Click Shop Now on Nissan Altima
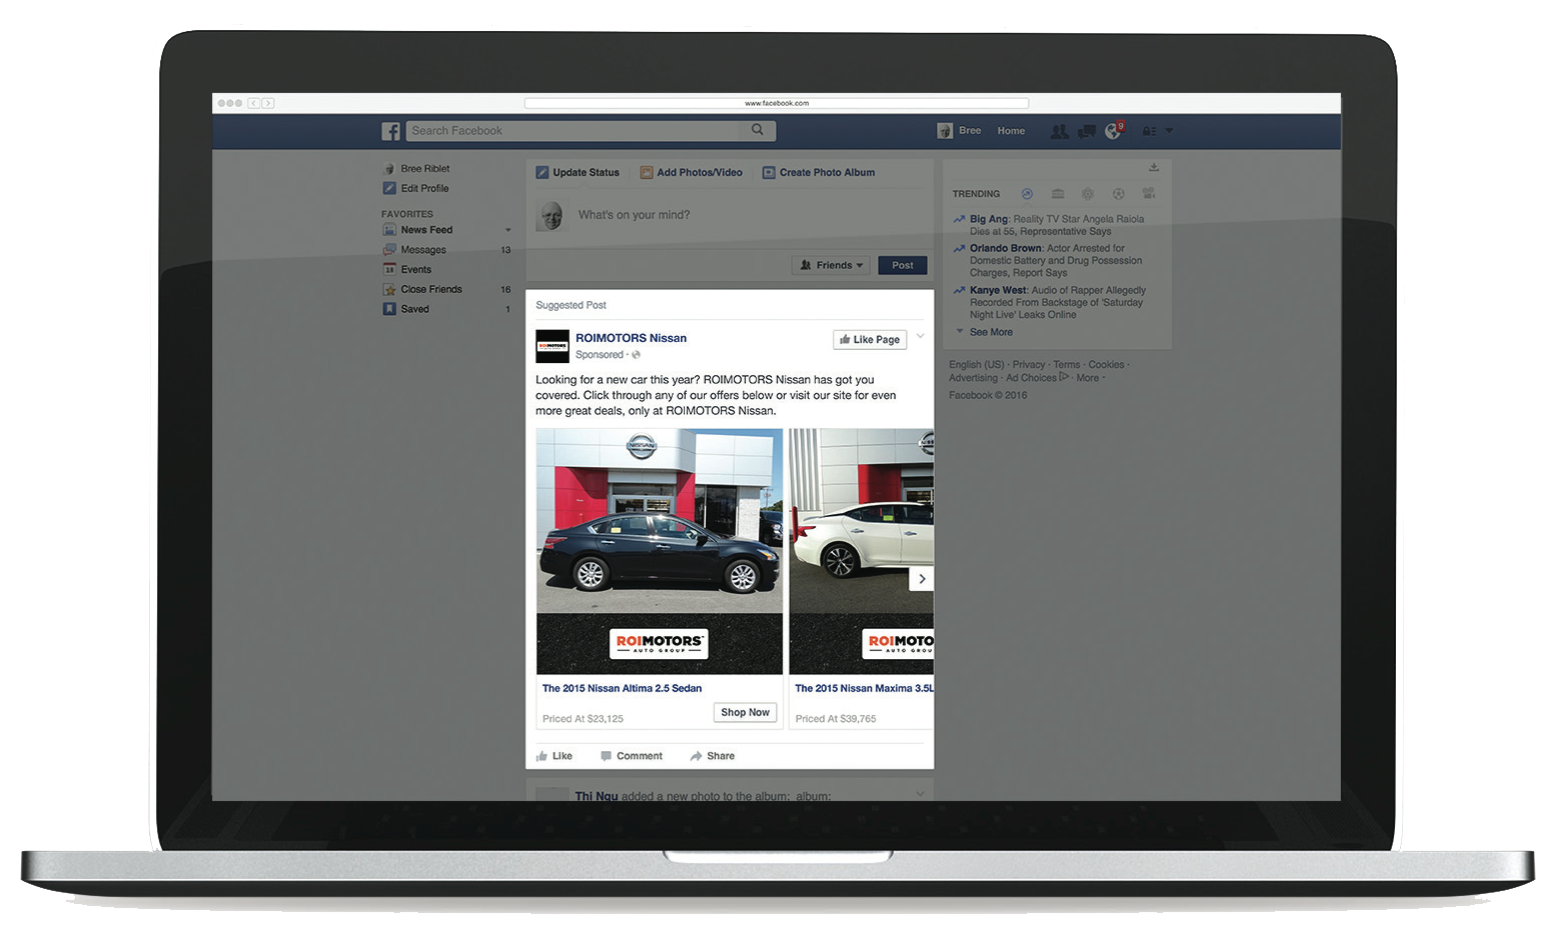The height and width of the screenshot is (937, 1555). (x=745, y=712)
